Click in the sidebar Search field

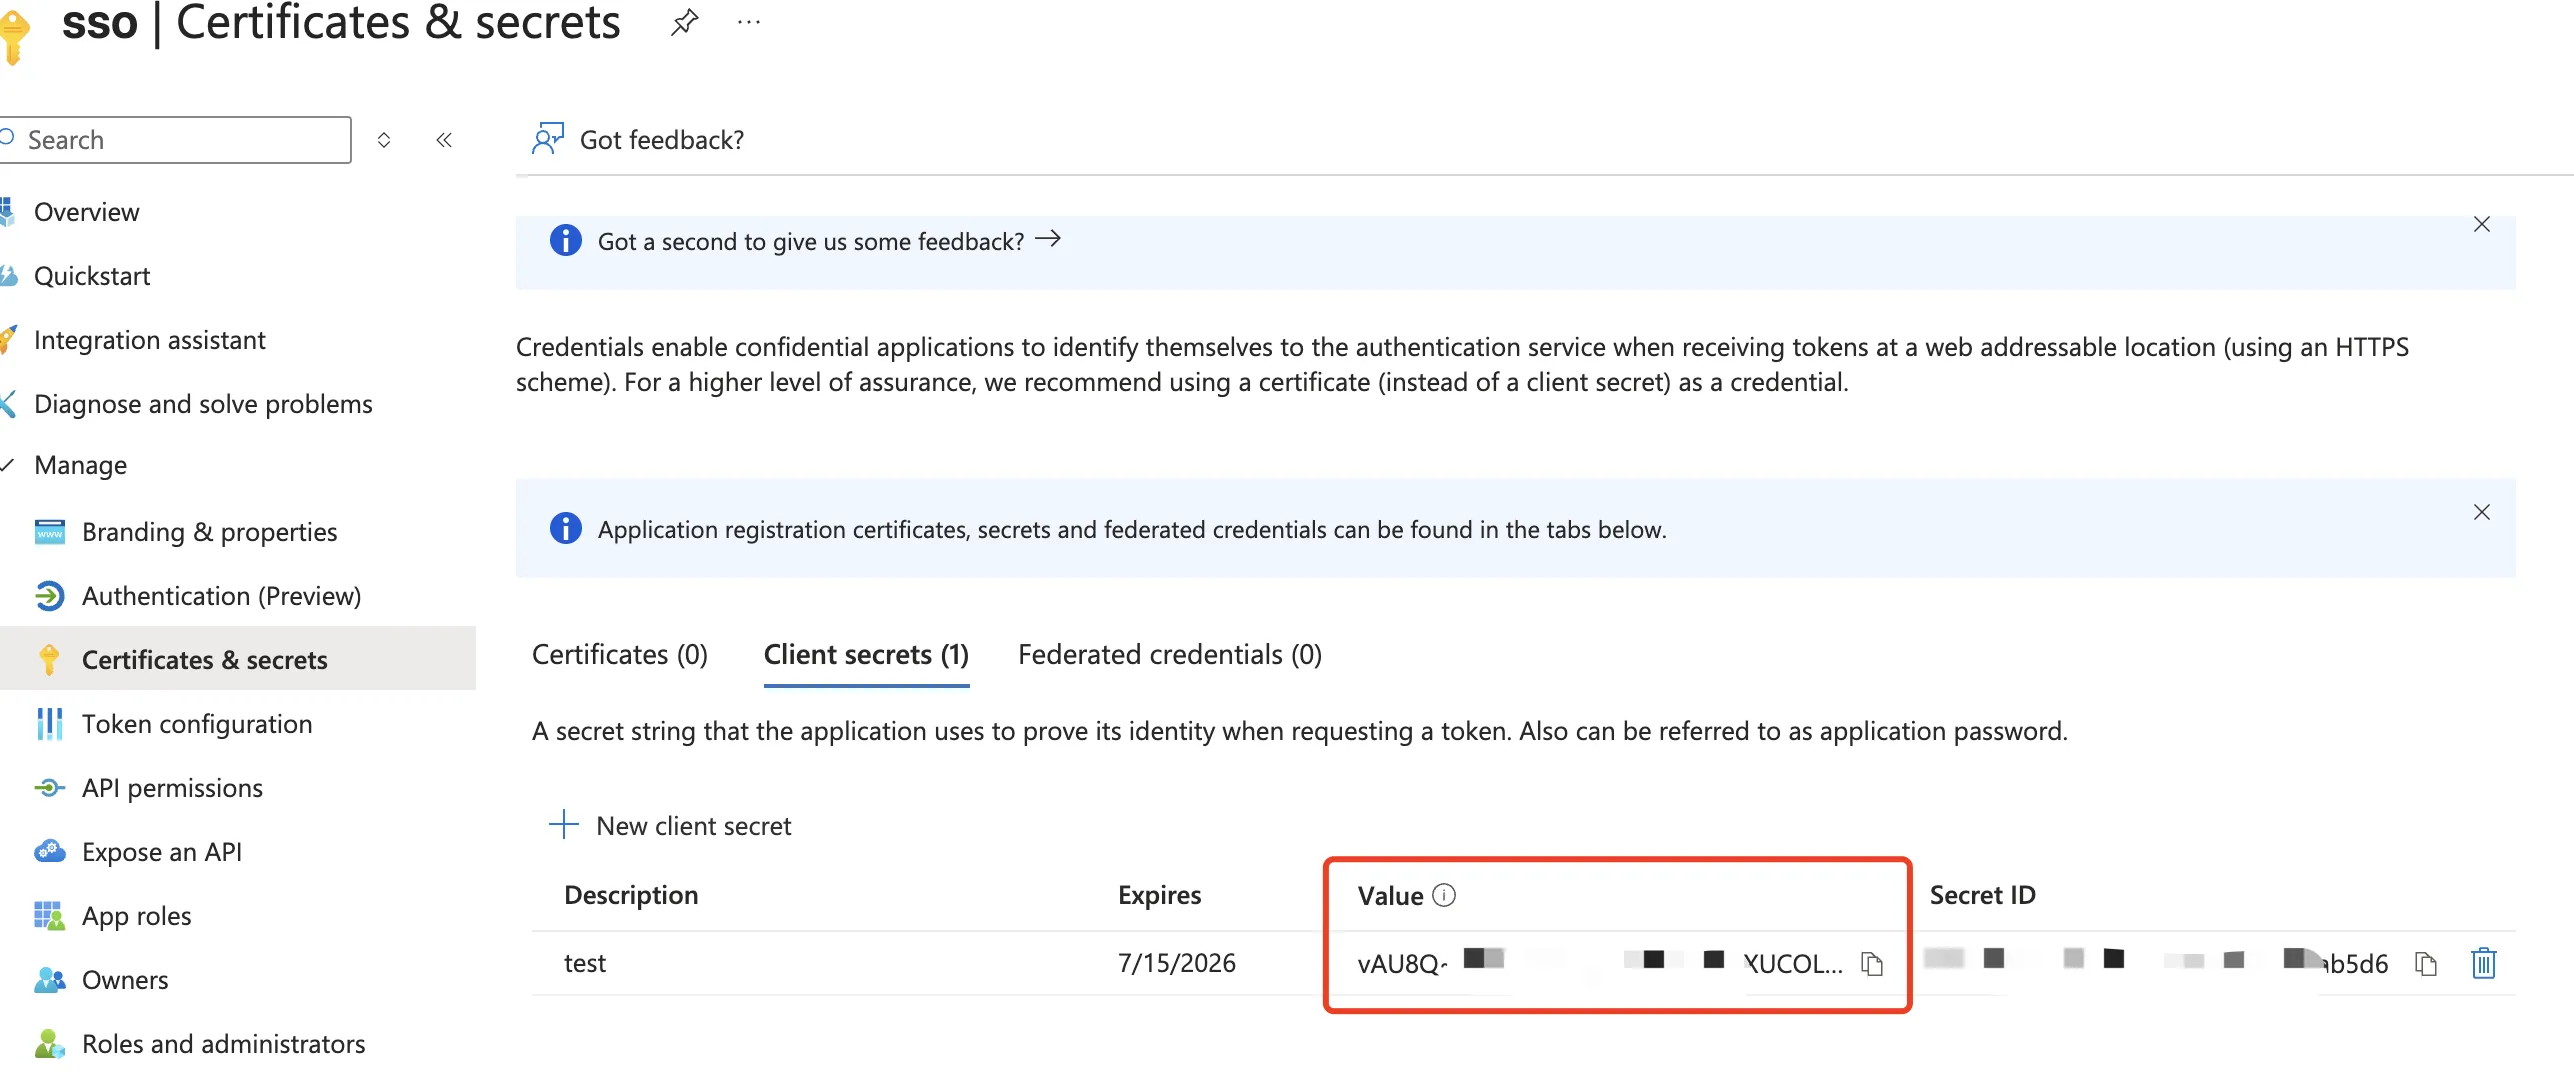pyautogui.click(x=180, y=140)
